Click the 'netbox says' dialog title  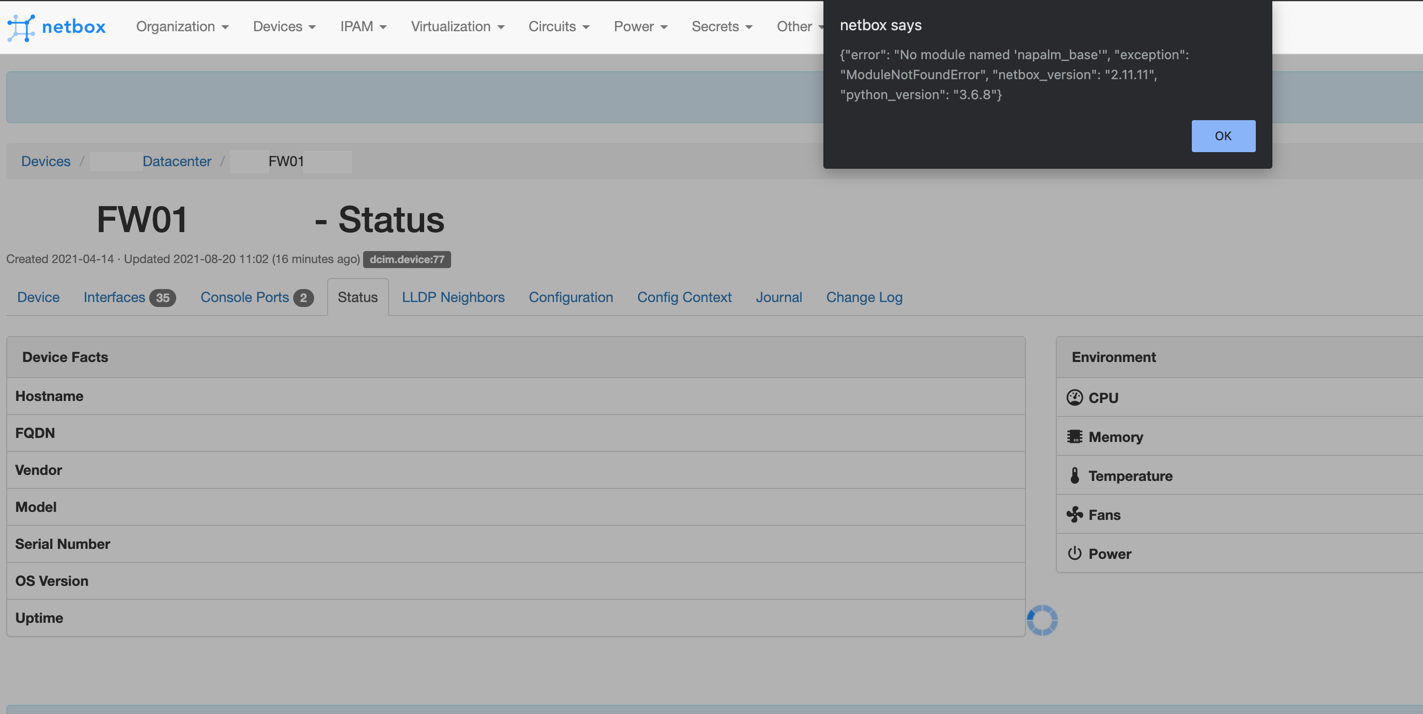pos(881,25)
